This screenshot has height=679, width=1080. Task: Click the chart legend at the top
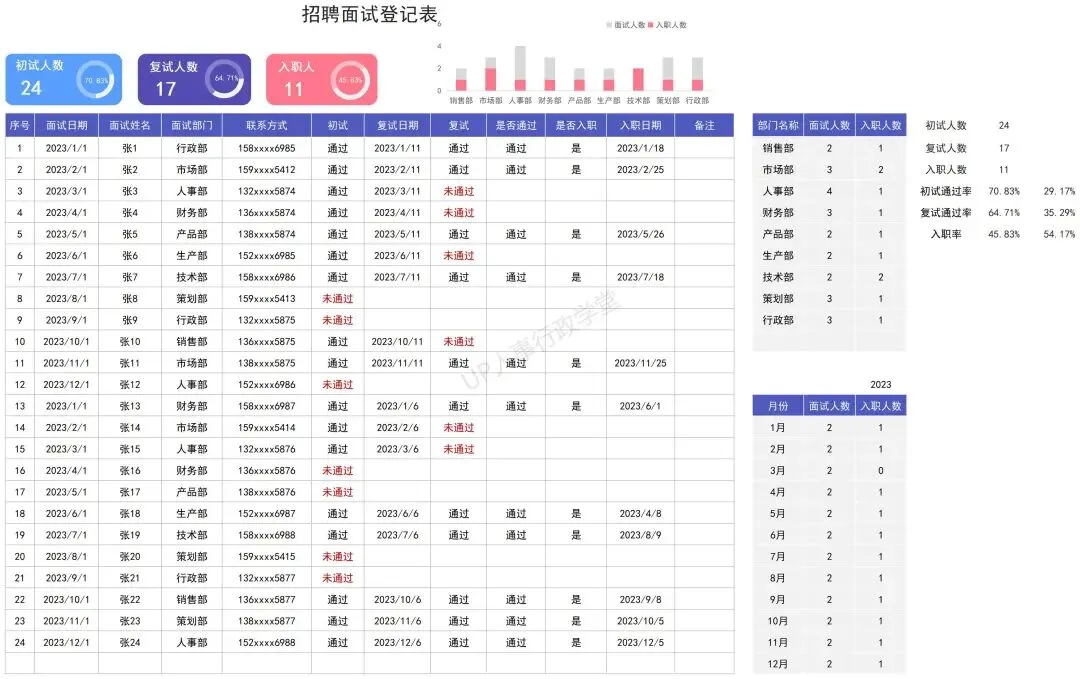pyautogui.click(x=646, y=25)
